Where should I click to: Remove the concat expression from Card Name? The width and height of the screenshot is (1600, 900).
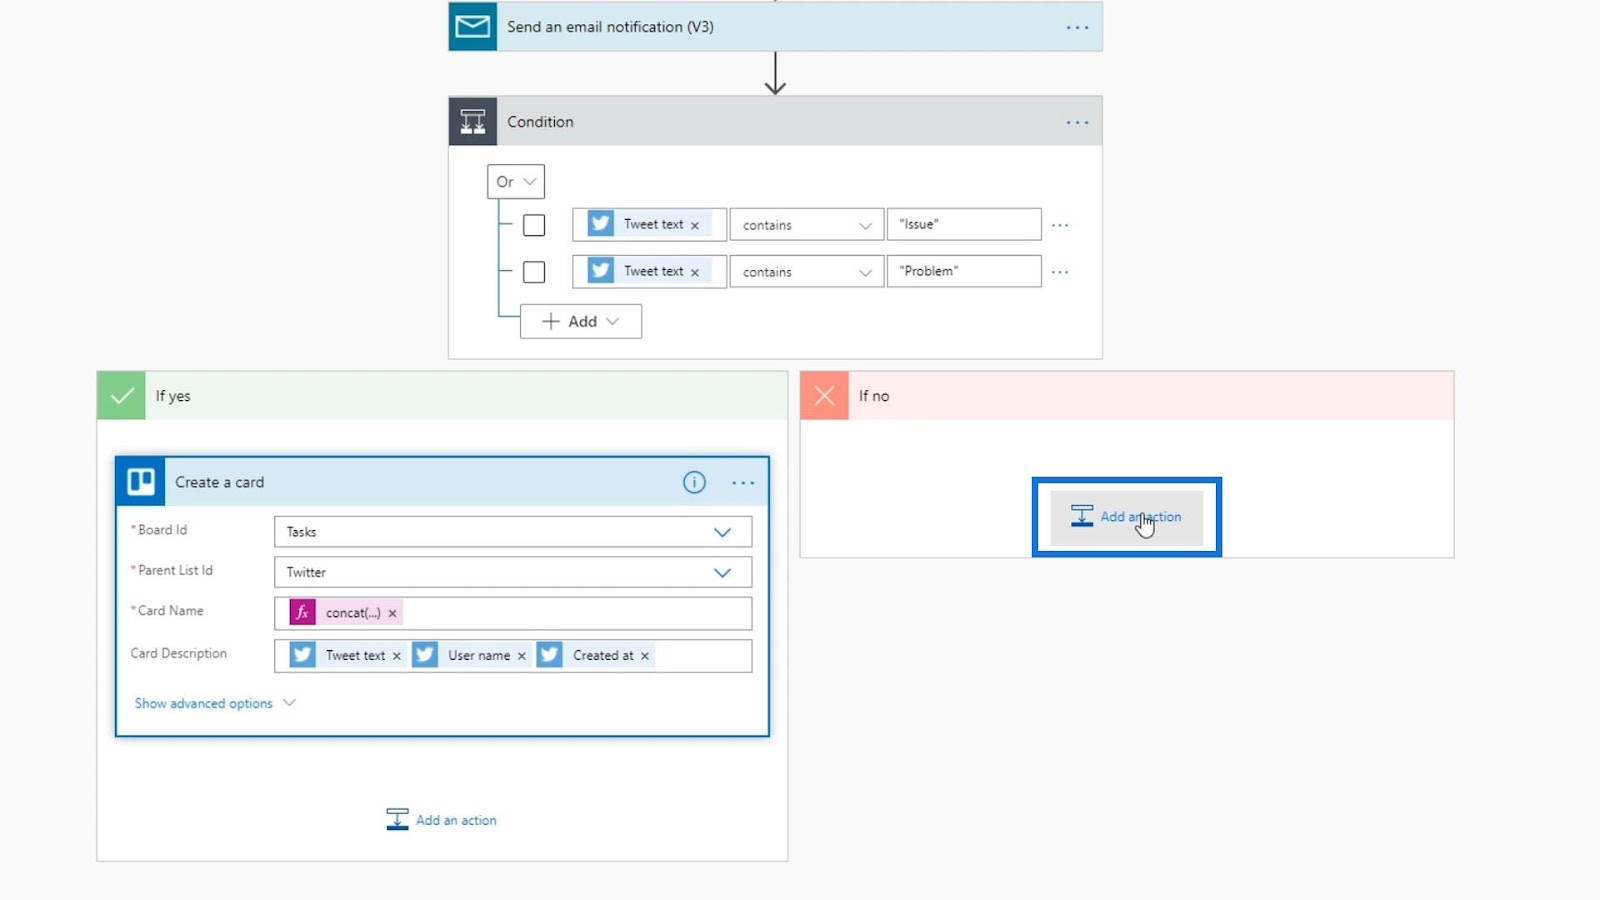point(392,613)
